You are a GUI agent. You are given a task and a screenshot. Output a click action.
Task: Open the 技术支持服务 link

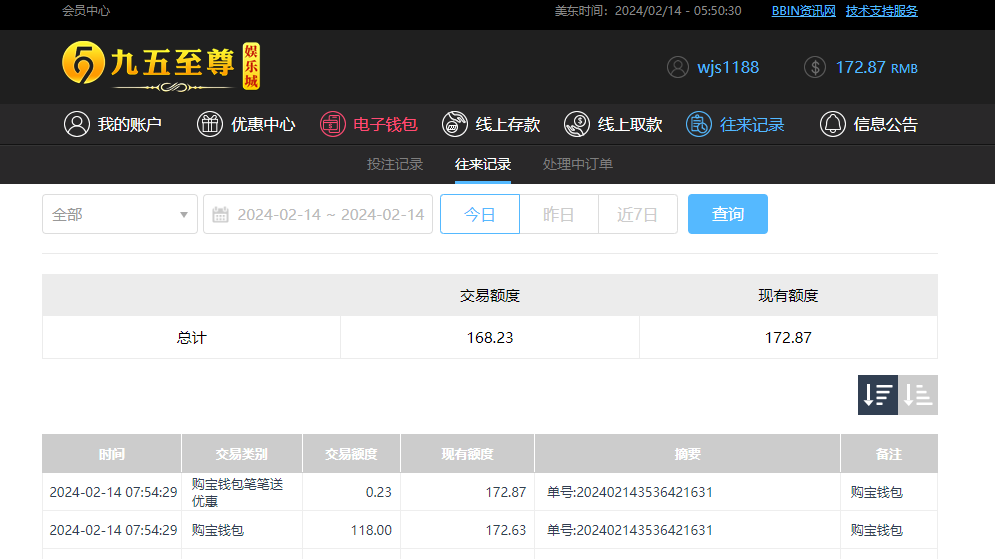pos(881,11)
